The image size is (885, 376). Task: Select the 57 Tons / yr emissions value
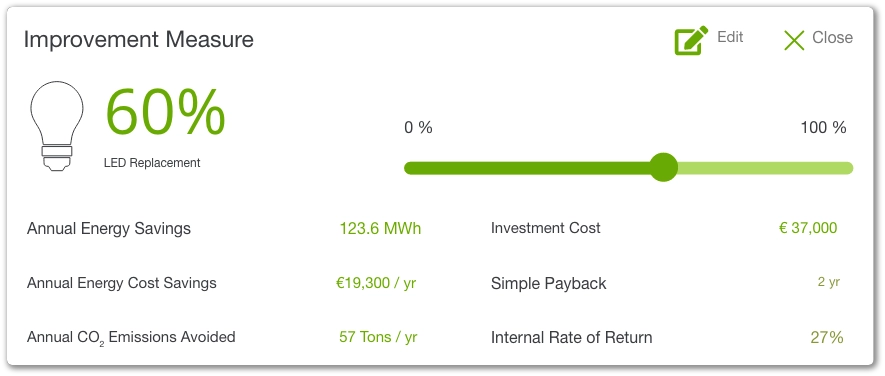[x=378, y=337]
